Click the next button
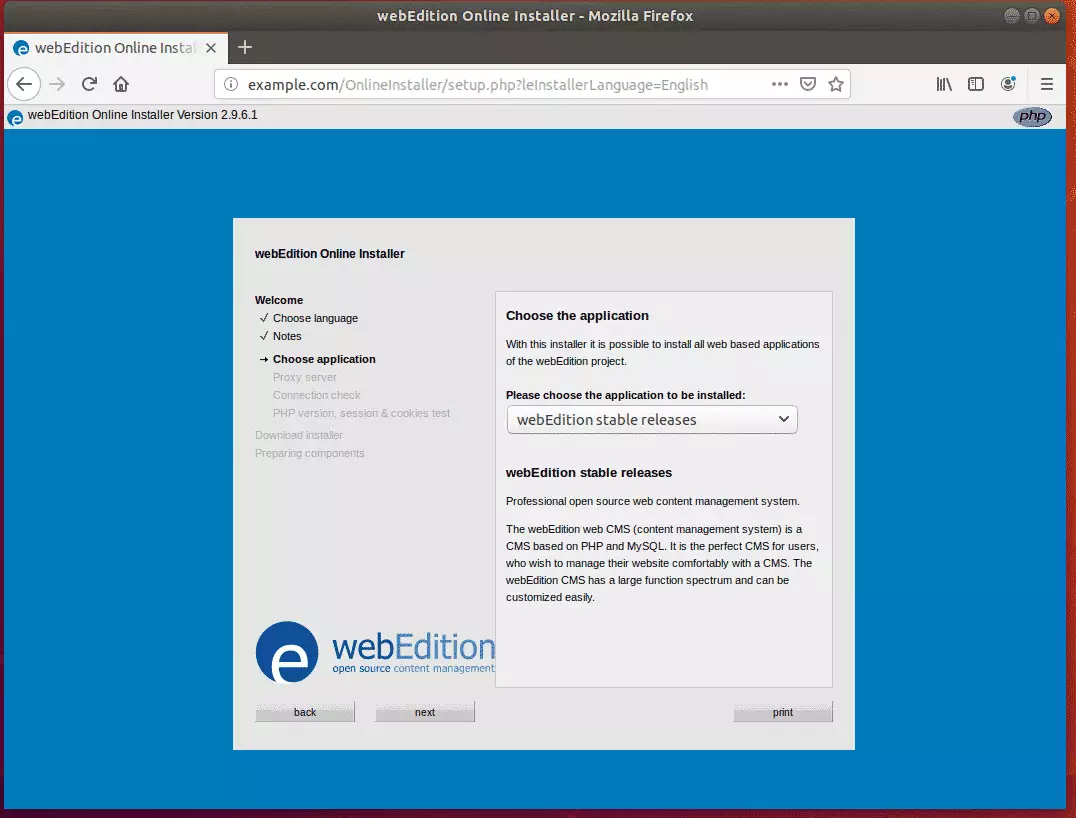The width and height of the screenshot is (1076, 818). (425, 712)
